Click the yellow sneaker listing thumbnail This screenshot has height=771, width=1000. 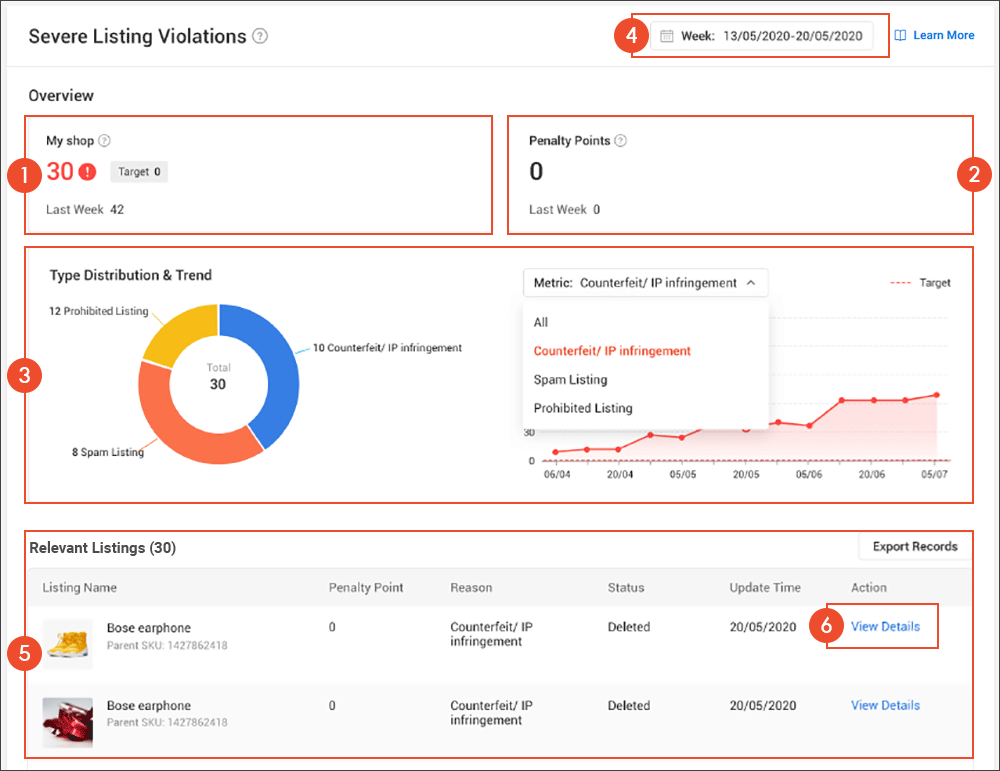click(x=68, y=643)
